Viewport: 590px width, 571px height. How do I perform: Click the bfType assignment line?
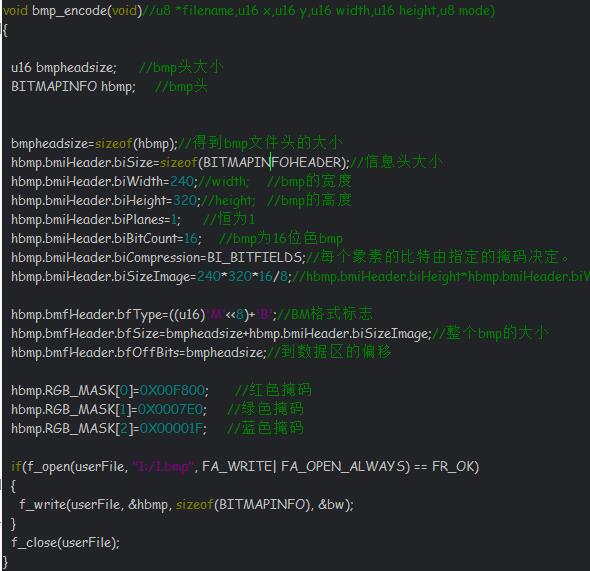(144, 314)
